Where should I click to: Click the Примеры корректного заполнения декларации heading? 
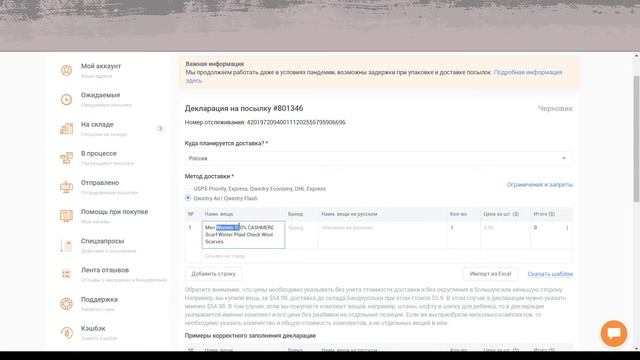tap(250, 336)
